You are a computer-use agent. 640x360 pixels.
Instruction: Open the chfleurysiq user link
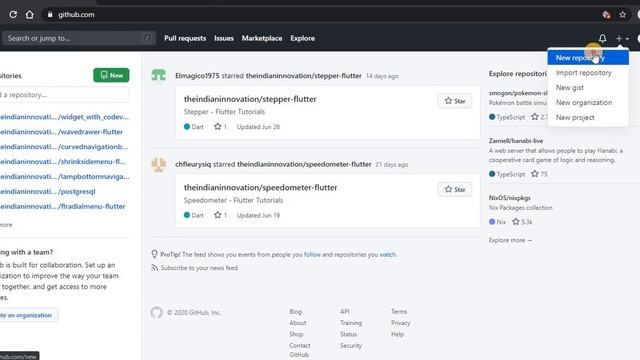(193, 164)
